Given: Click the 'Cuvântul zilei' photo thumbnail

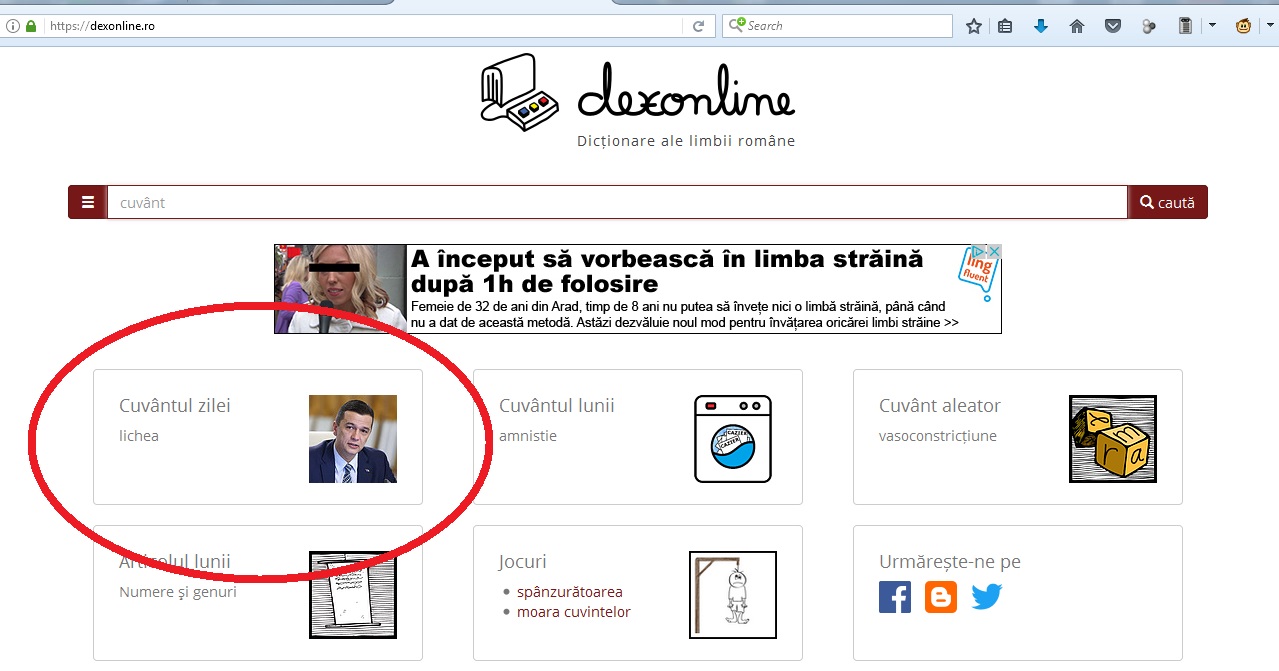Looking at the screenshot, I should point(353,439).
